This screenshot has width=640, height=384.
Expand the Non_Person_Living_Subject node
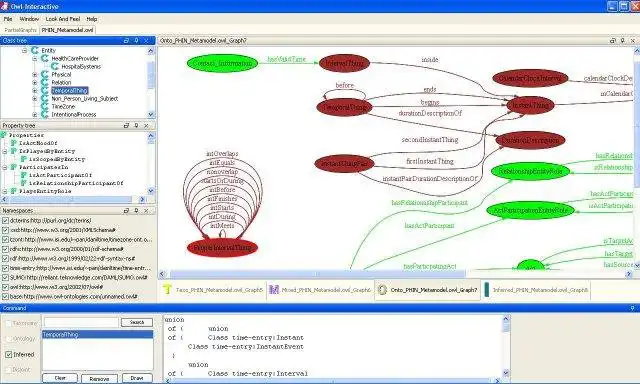pos(35,99)
